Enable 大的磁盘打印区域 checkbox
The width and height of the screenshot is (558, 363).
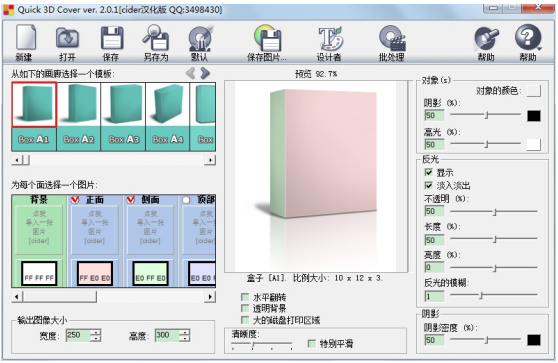point(245,320)
